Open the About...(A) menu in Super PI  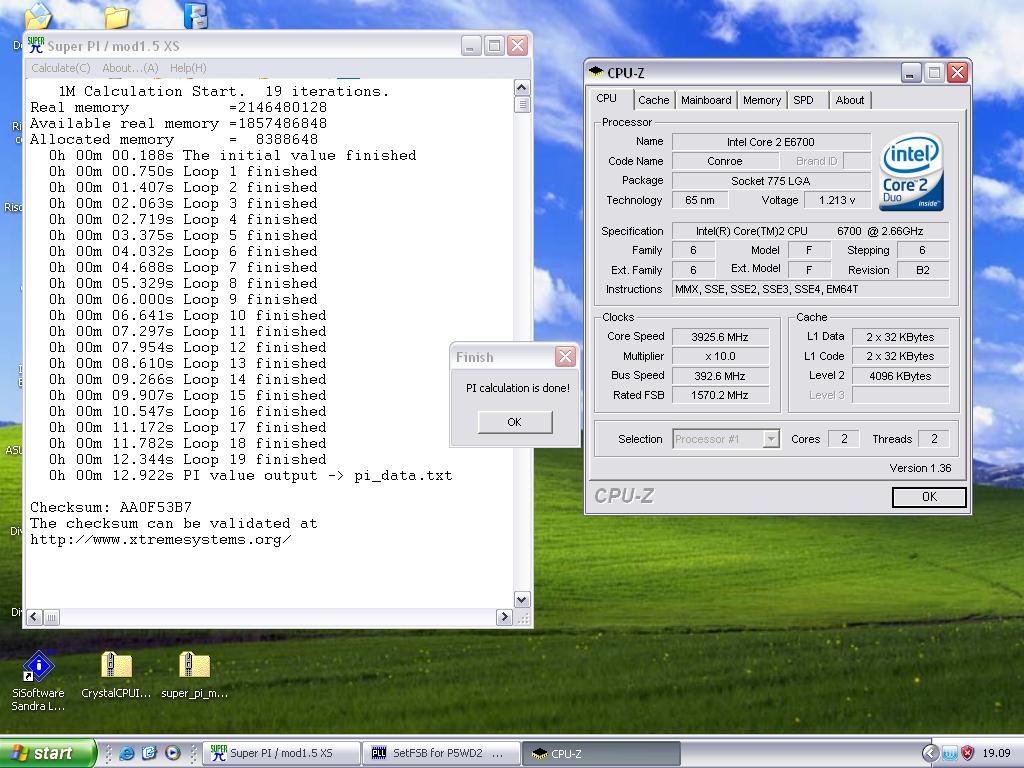[x=130, y=68]
